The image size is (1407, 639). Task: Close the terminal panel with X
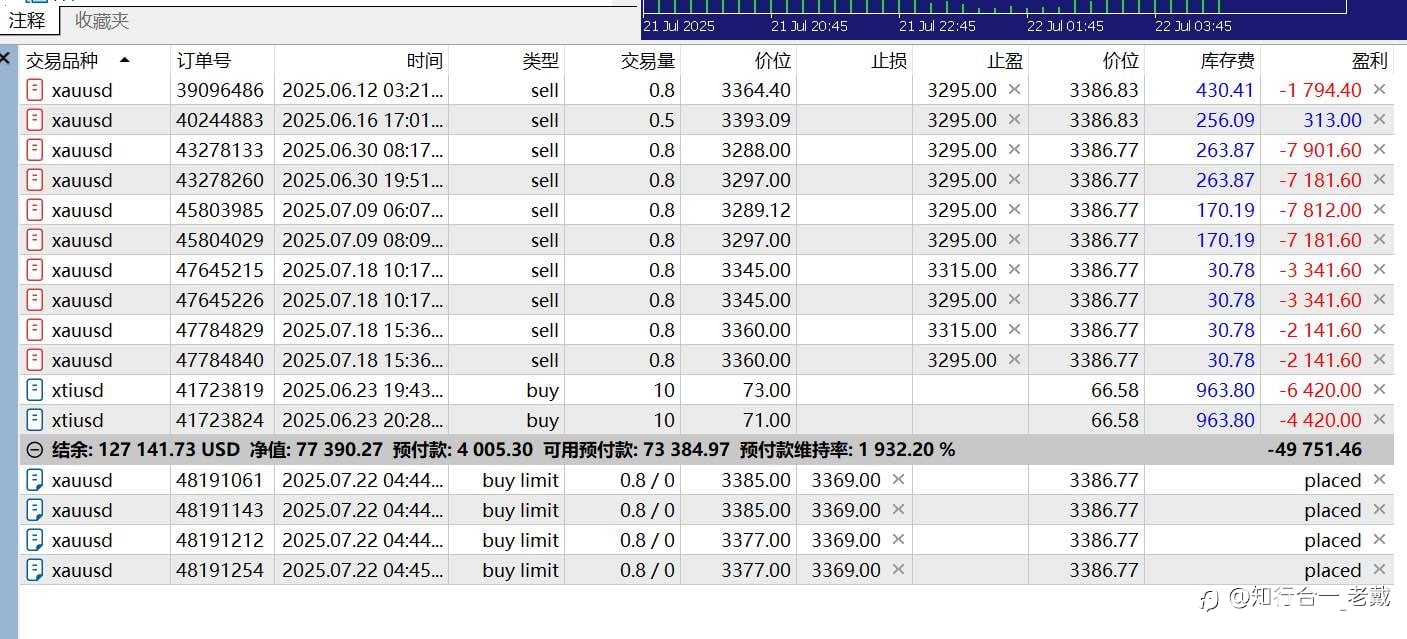pyautogui.click(x=6, y=58)
